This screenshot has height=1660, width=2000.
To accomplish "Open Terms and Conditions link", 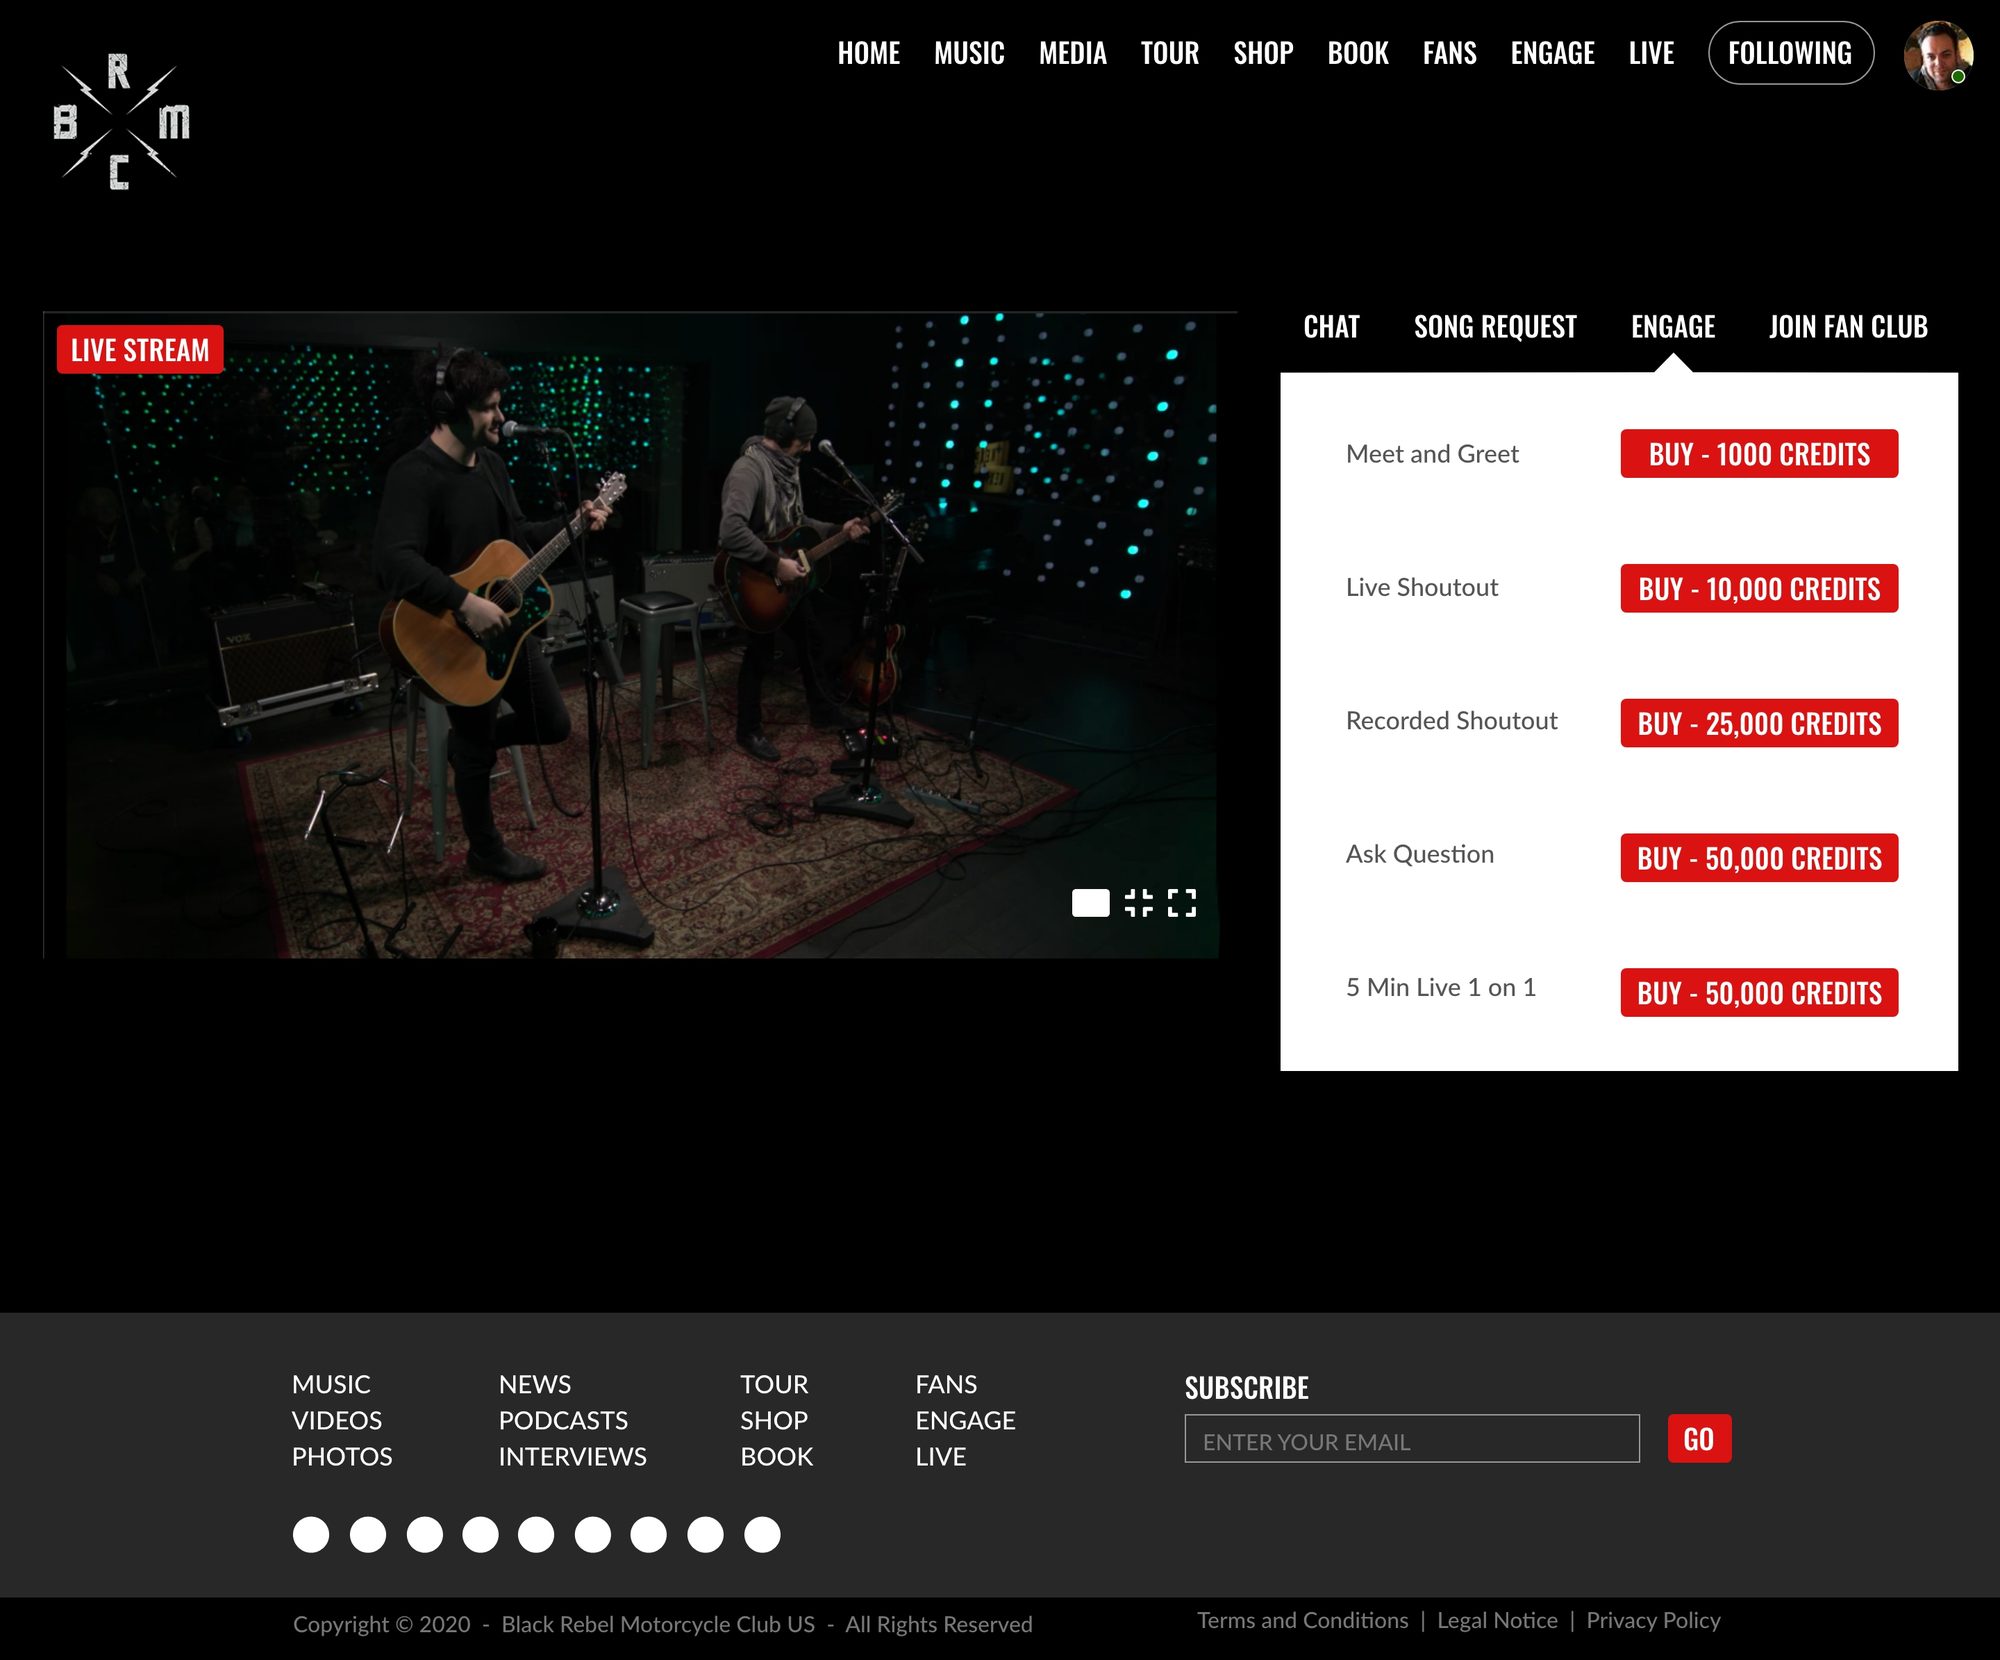I will point(1302,1620).
